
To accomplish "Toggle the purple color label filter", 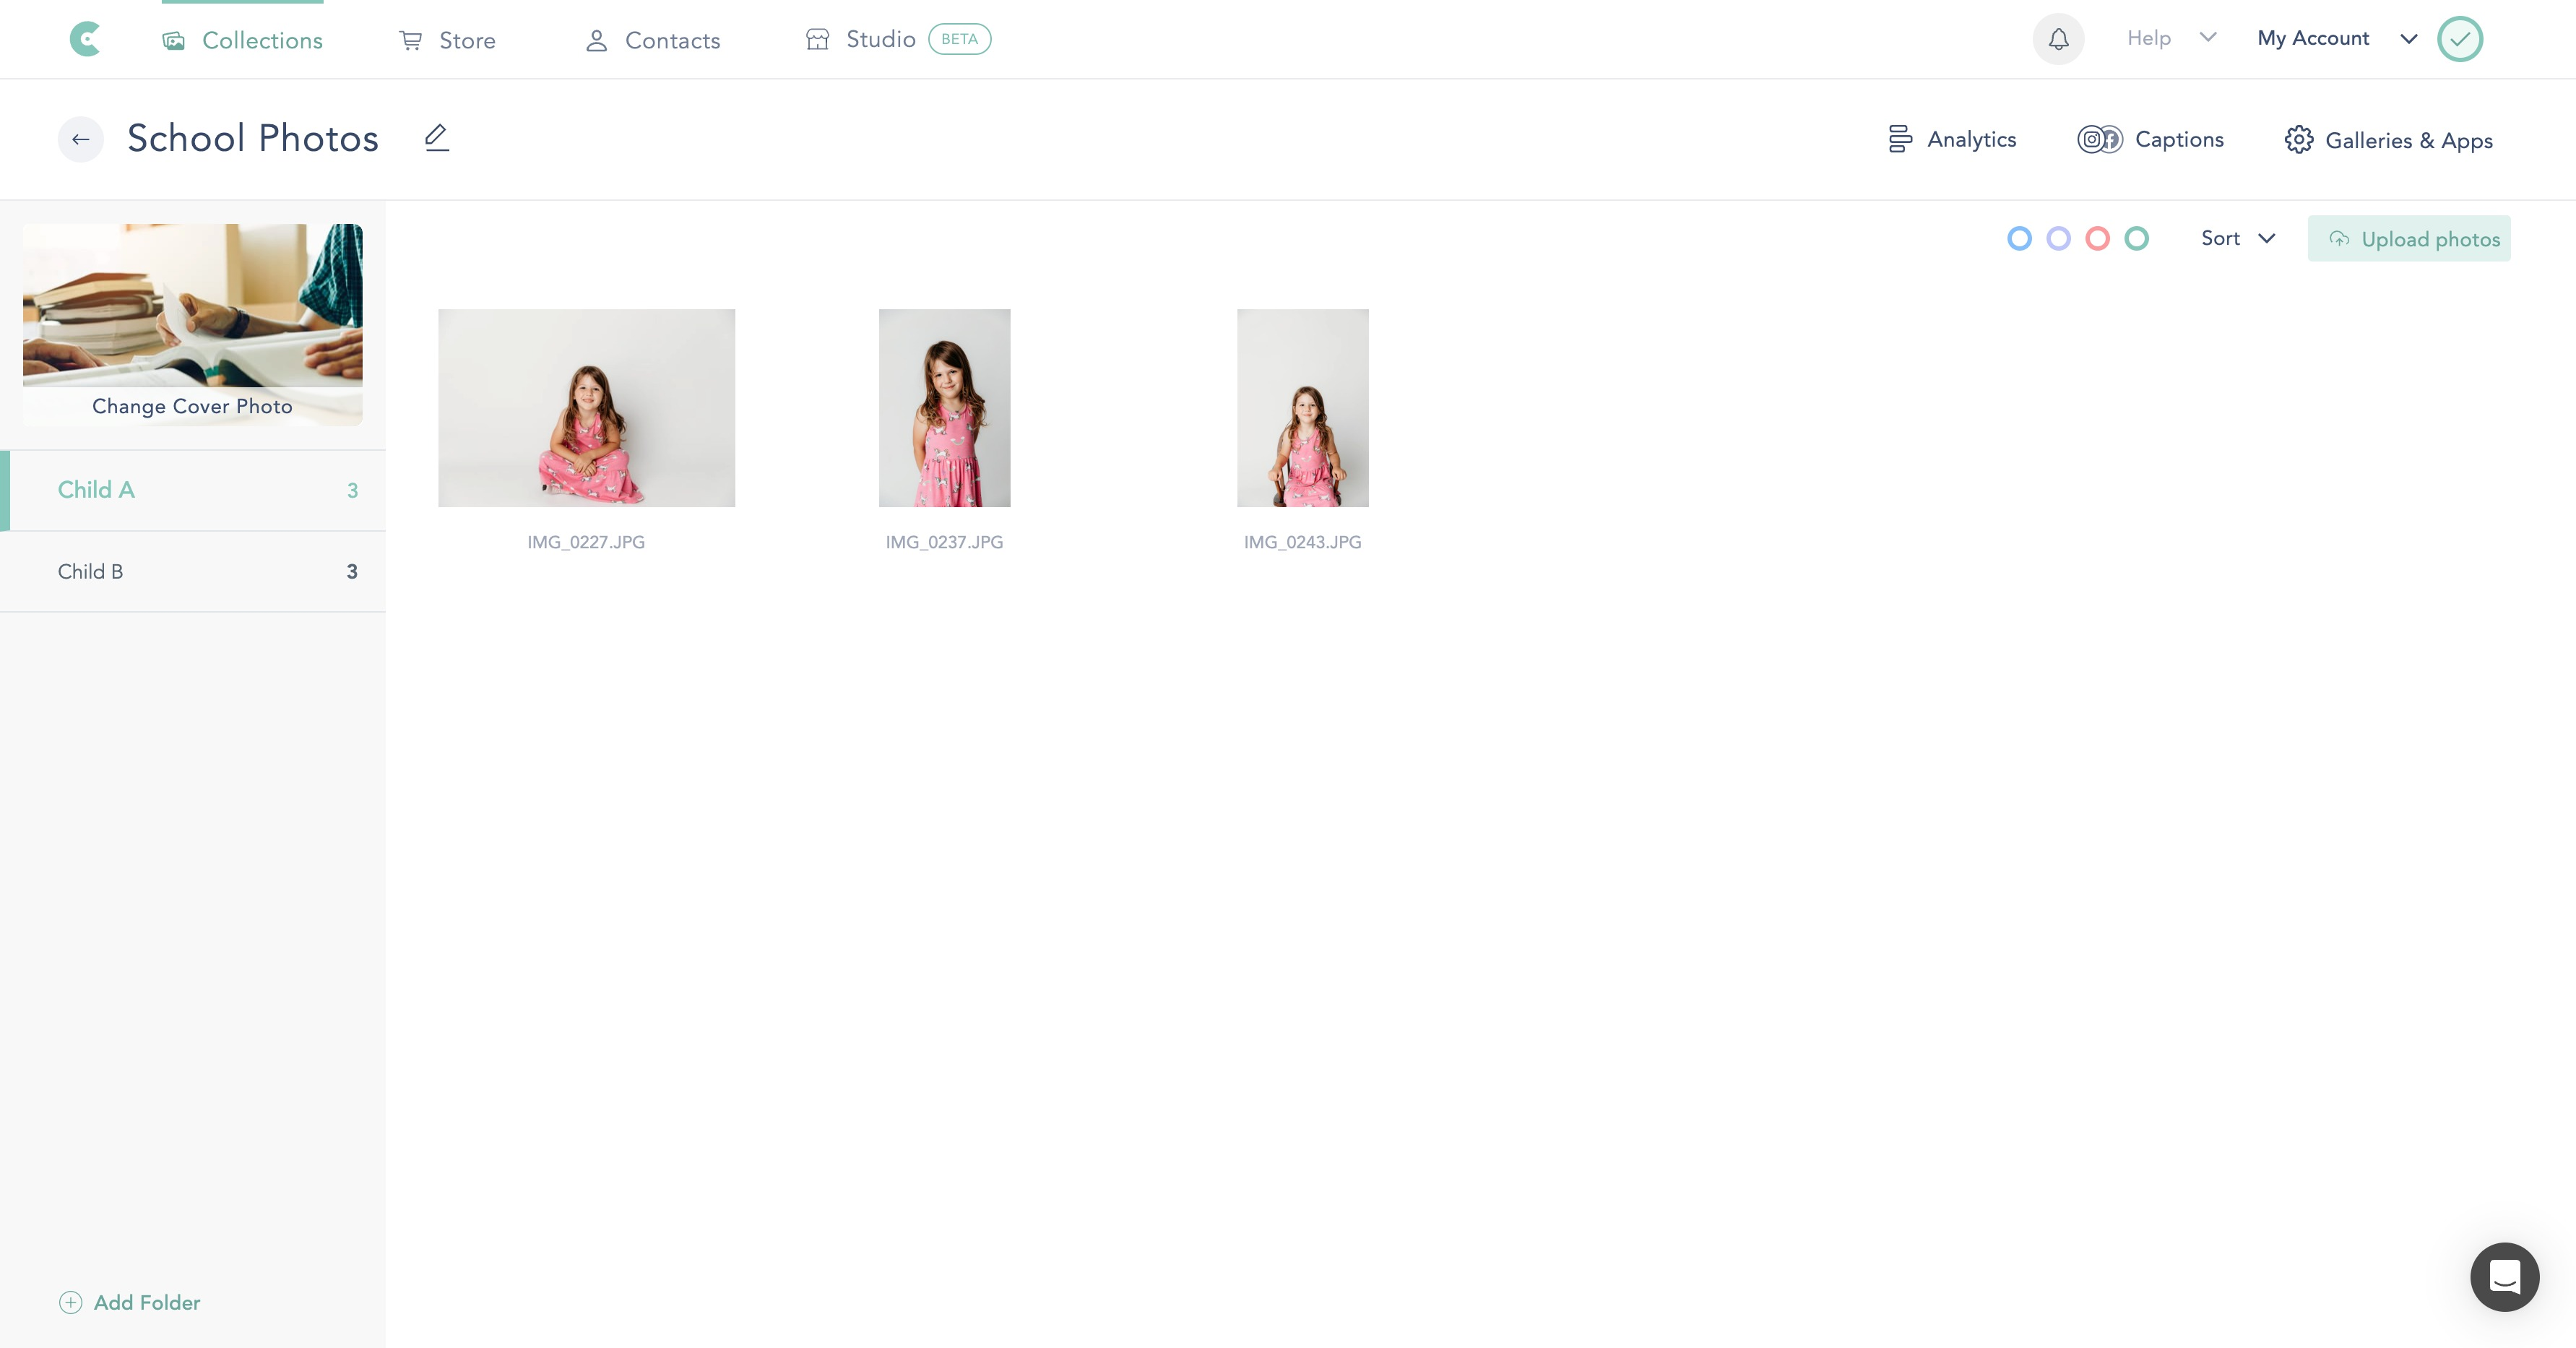I will (x=2058, y=239).
